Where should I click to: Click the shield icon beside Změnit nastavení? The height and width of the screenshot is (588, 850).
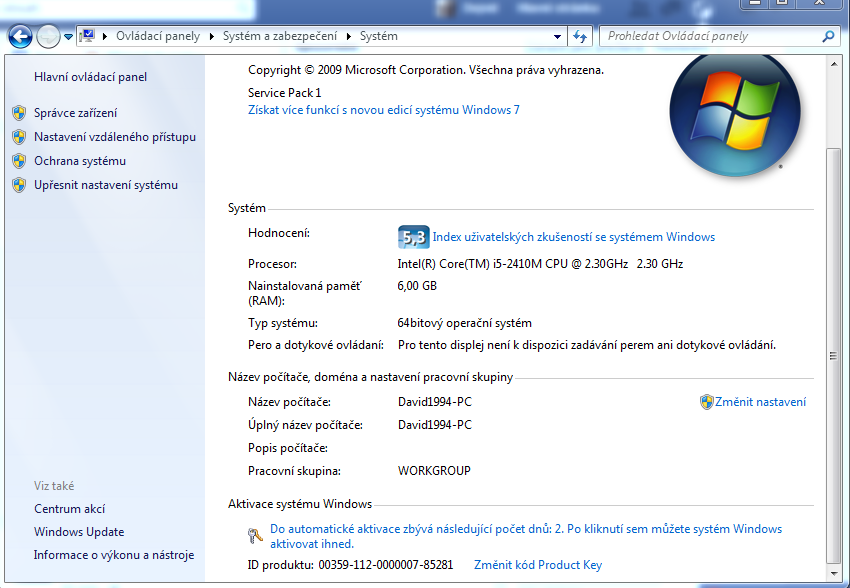[706, 402]
